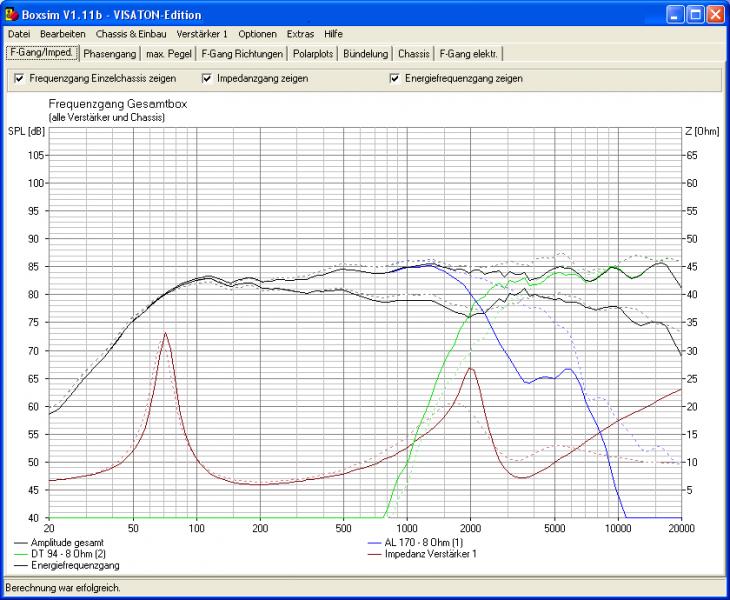Screen dimensions: 730x600
Task: Uncheck Impedanzgang zeigen checkbox
Action: coord(207,78)
